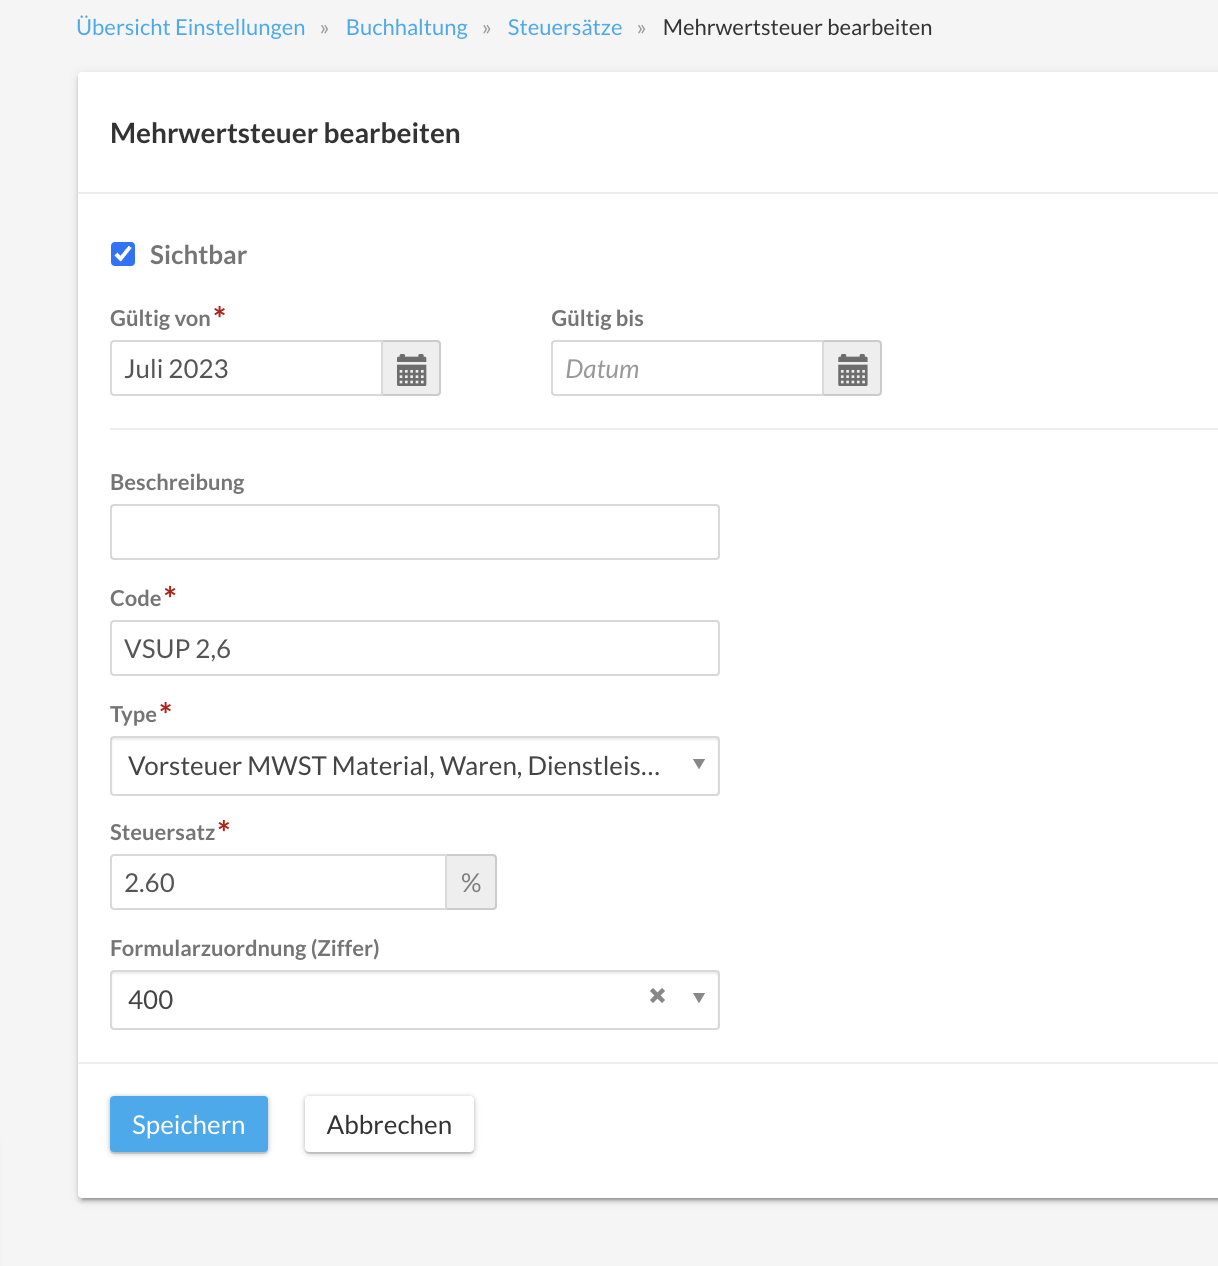
Task: Click the 'Sichtbar' label text
Action: 198,255
